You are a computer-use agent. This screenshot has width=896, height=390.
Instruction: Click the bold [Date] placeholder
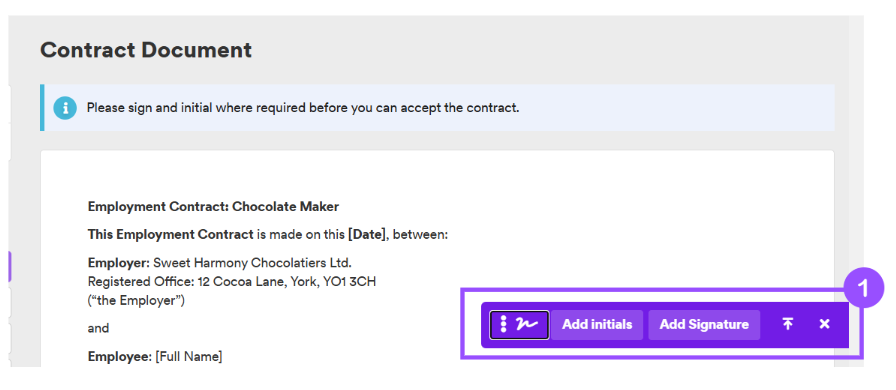pos(367,234)
